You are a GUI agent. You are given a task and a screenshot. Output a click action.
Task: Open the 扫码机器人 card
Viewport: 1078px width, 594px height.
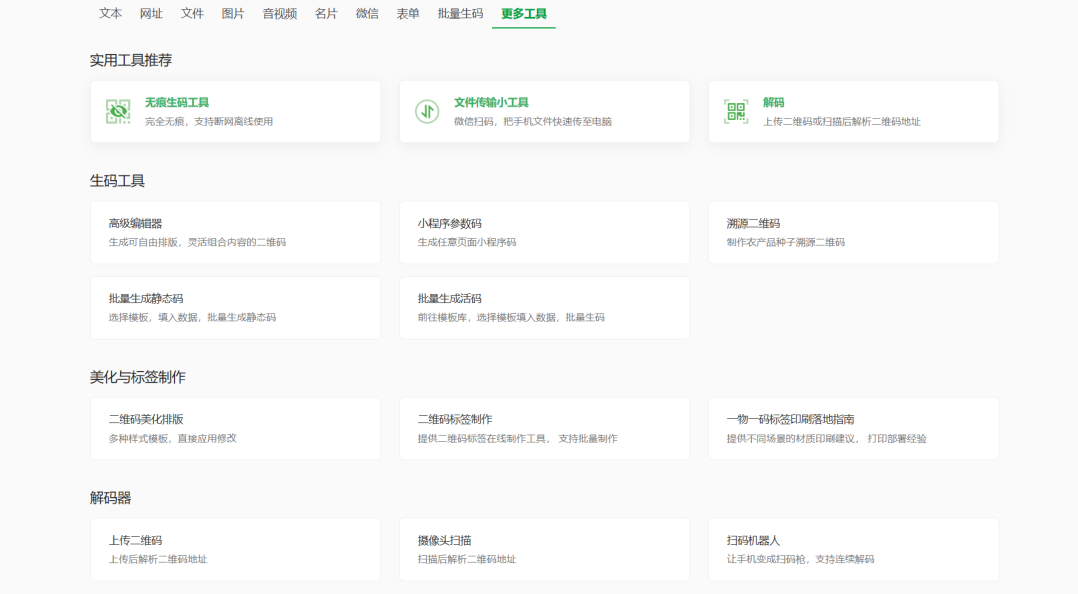point(853,549)
